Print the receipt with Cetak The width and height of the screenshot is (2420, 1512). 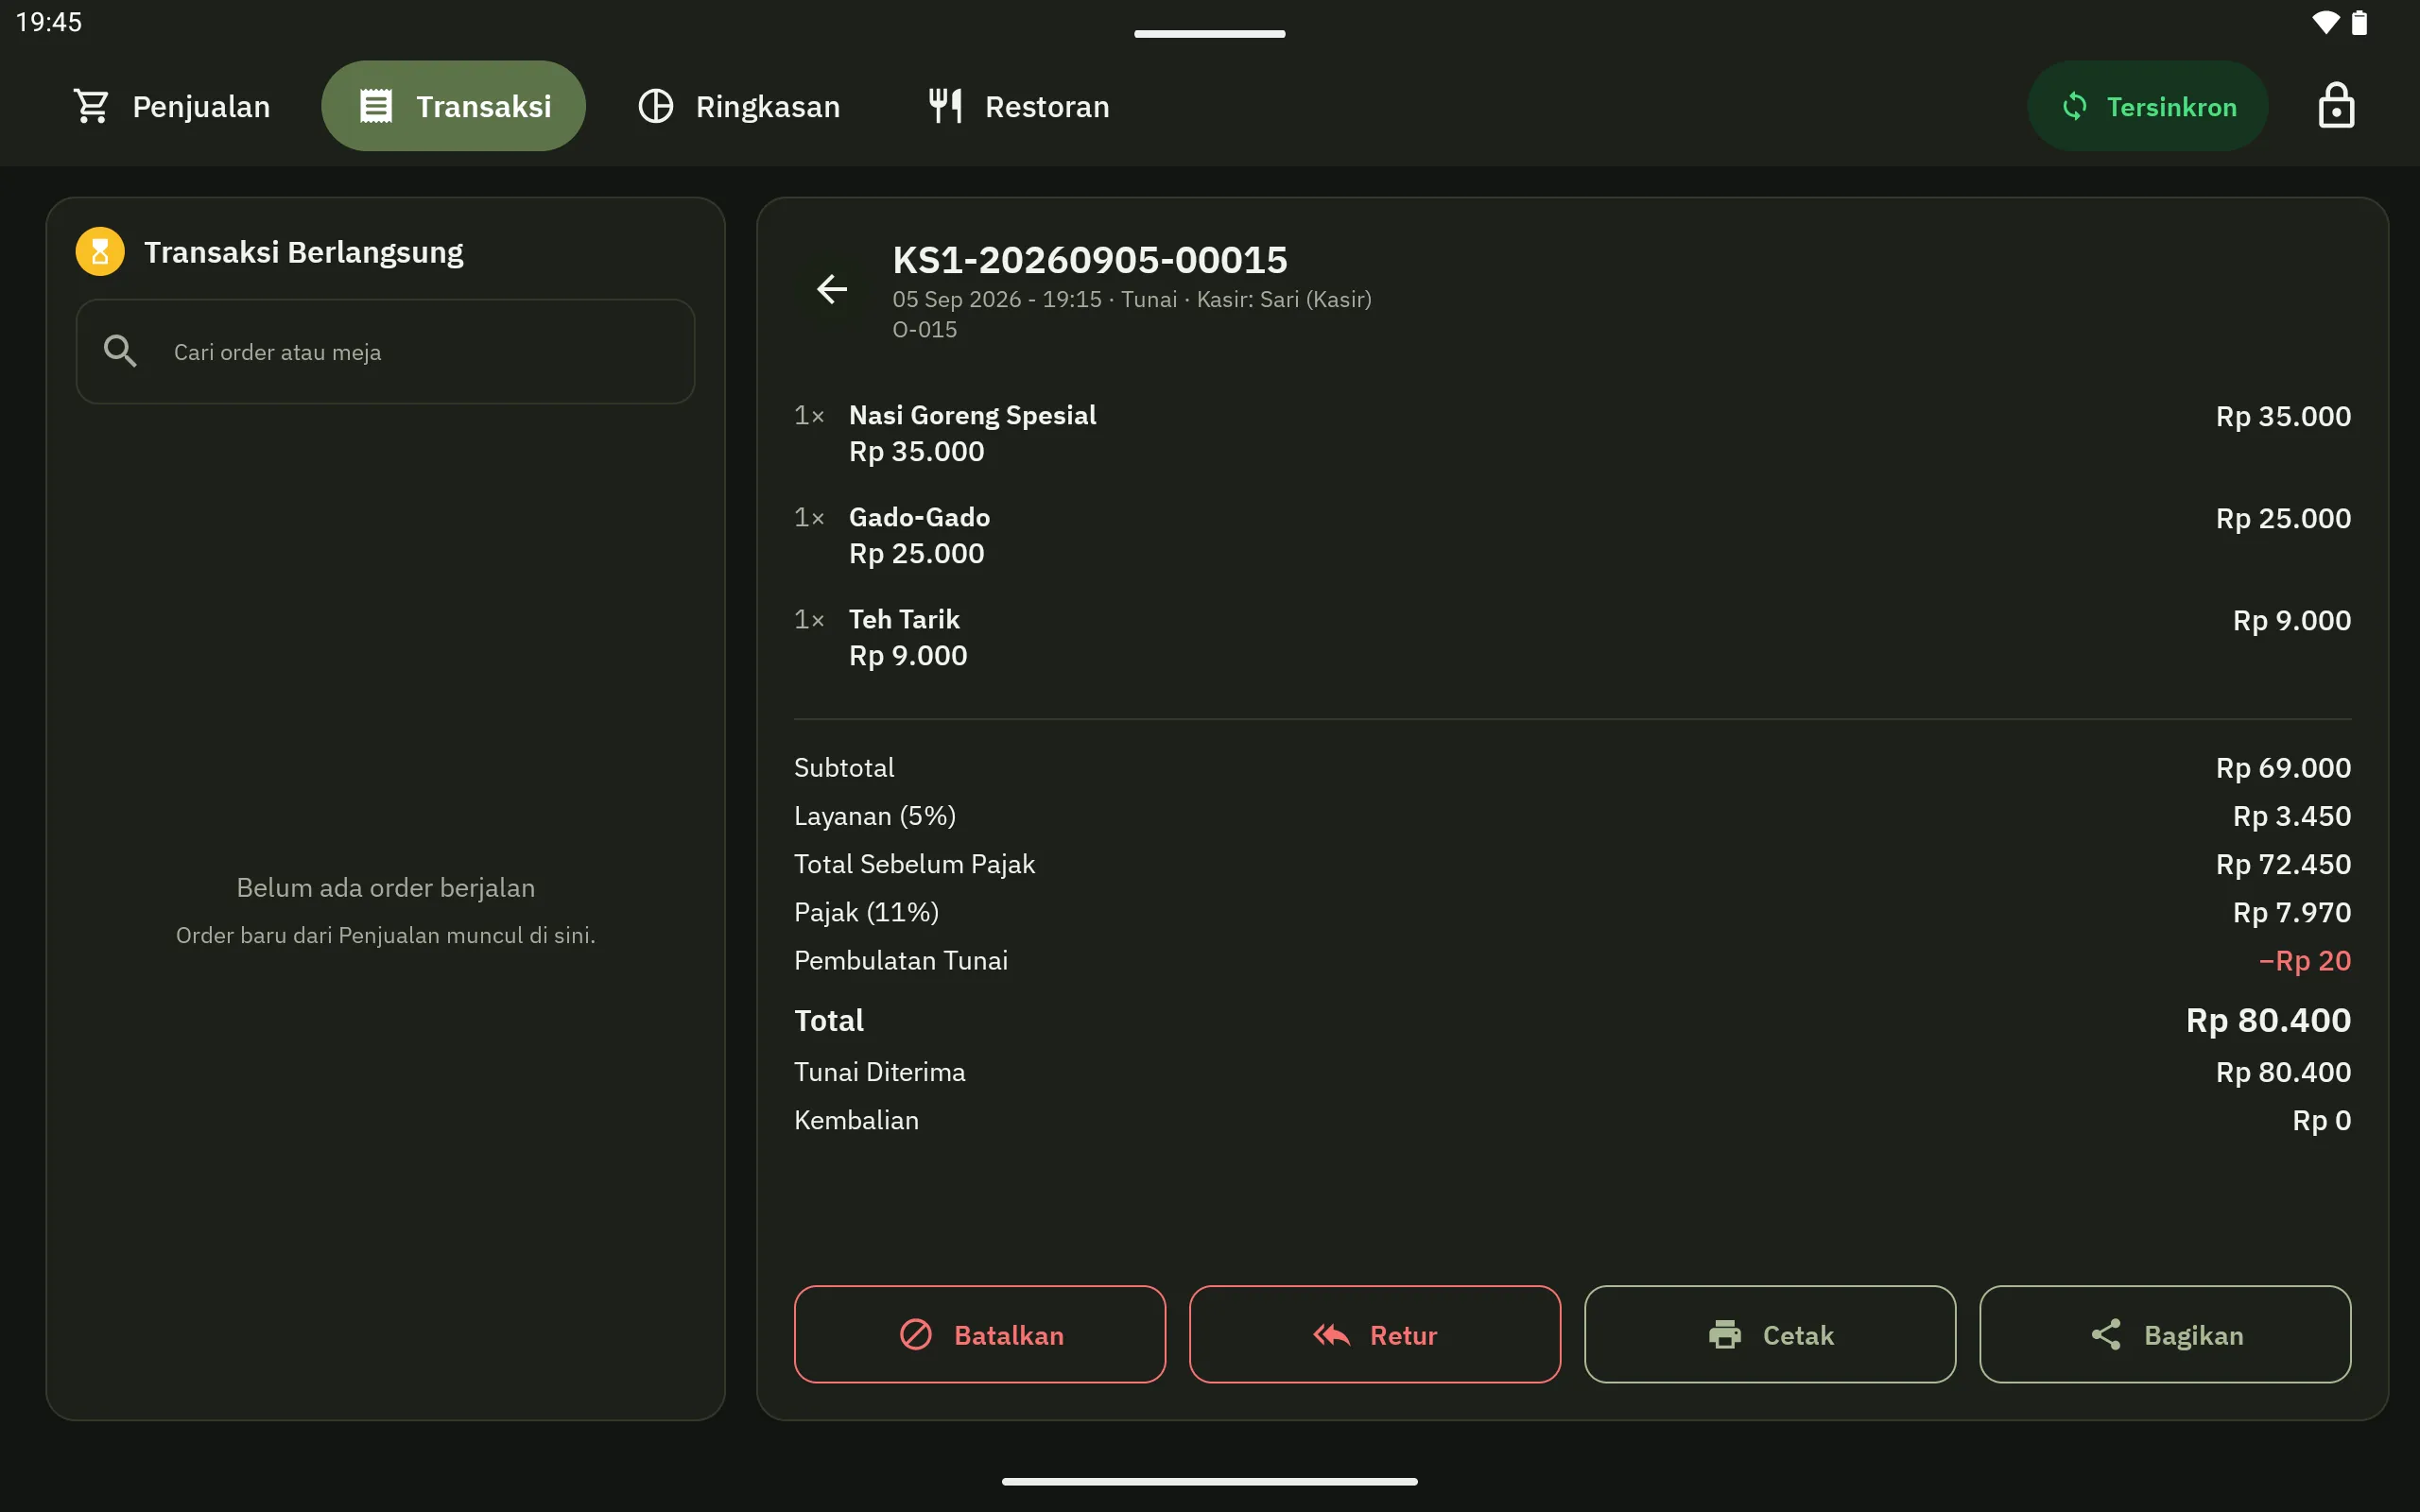1770,1334
